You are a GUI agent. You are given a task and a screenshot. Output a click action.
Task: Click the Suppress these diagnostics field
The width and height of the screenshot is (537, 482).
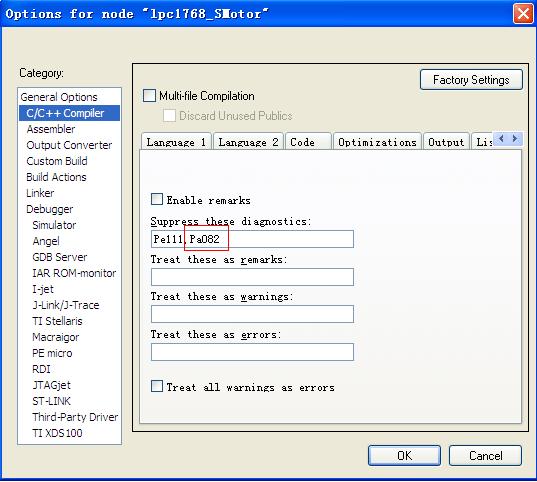(x=252, y=239)
